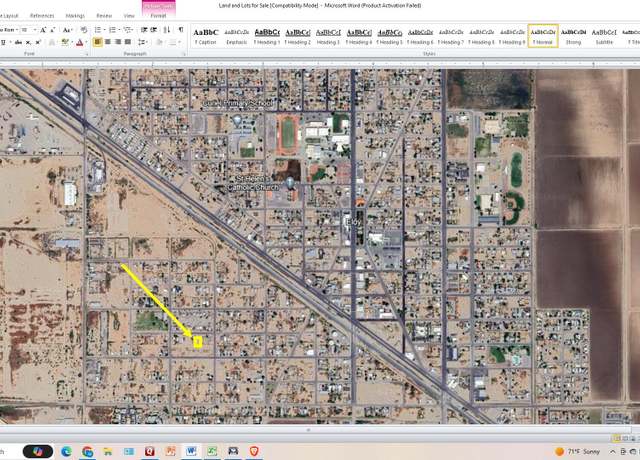Apply the Strong style
Viewport: 640px width, 460px height.
[573, 36]
